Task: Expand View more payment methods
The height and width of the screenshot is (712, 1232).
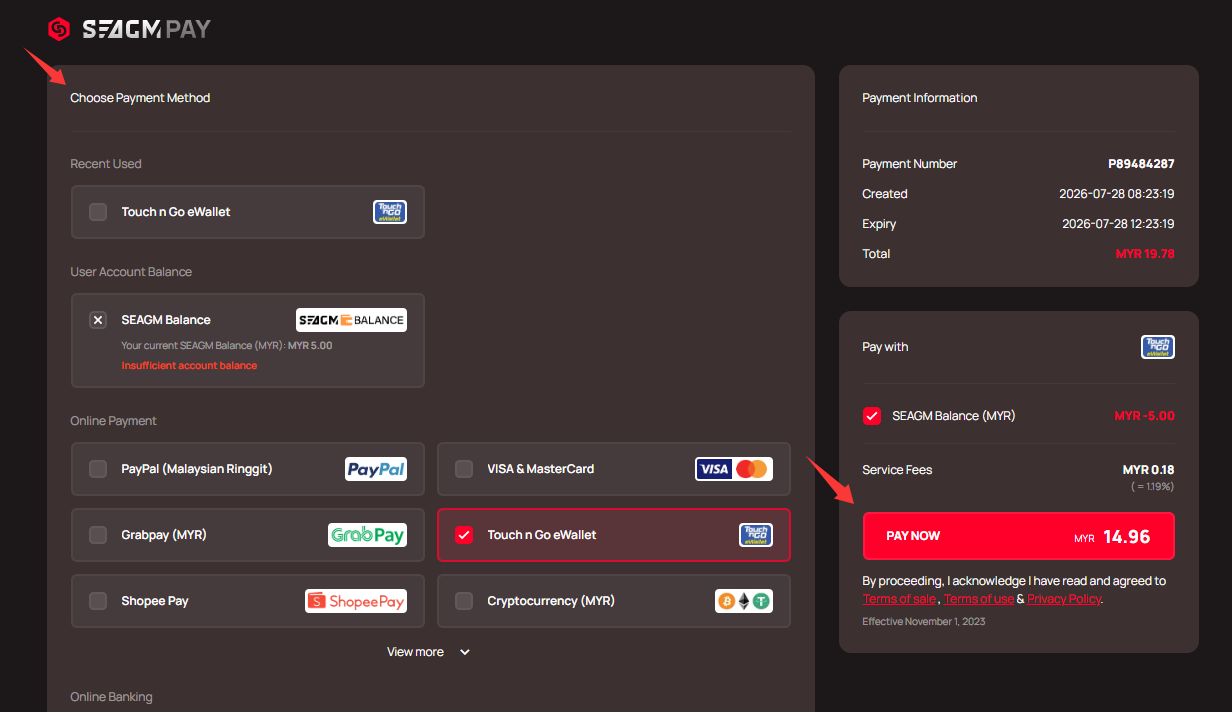Action: point(428,652)
